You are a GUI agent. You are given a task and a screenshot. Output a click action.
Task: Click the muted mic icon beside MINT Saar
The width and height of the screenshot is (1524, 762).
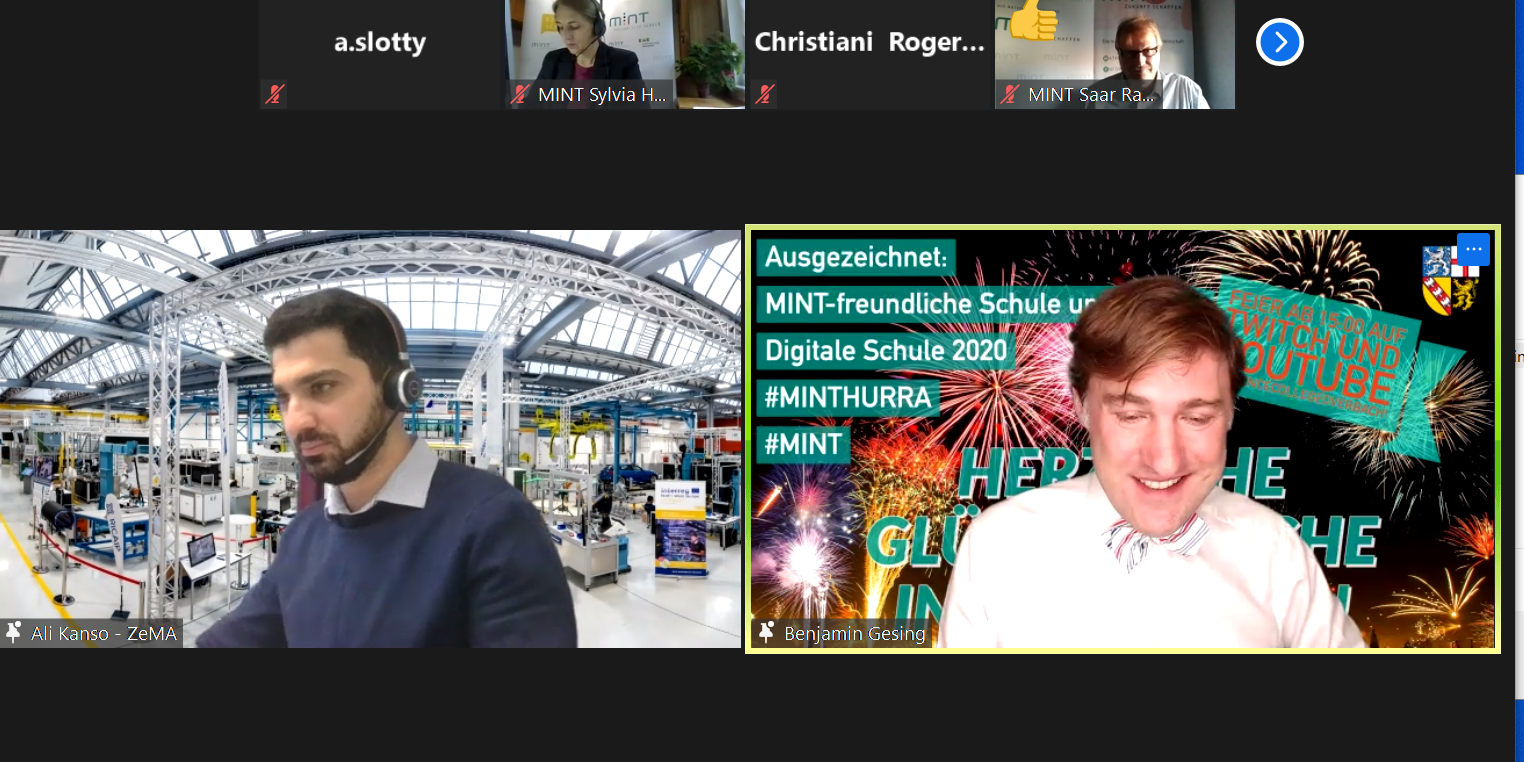1010,95
